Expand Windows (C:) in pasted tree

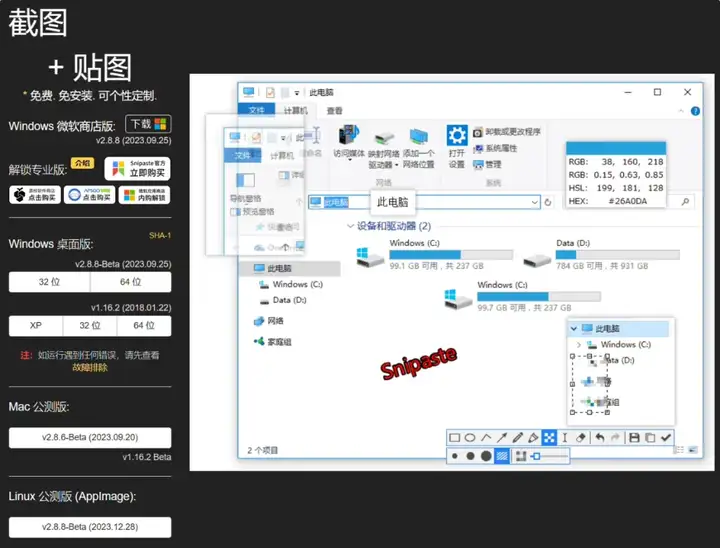pyautogui.click(x=579, y=345)
